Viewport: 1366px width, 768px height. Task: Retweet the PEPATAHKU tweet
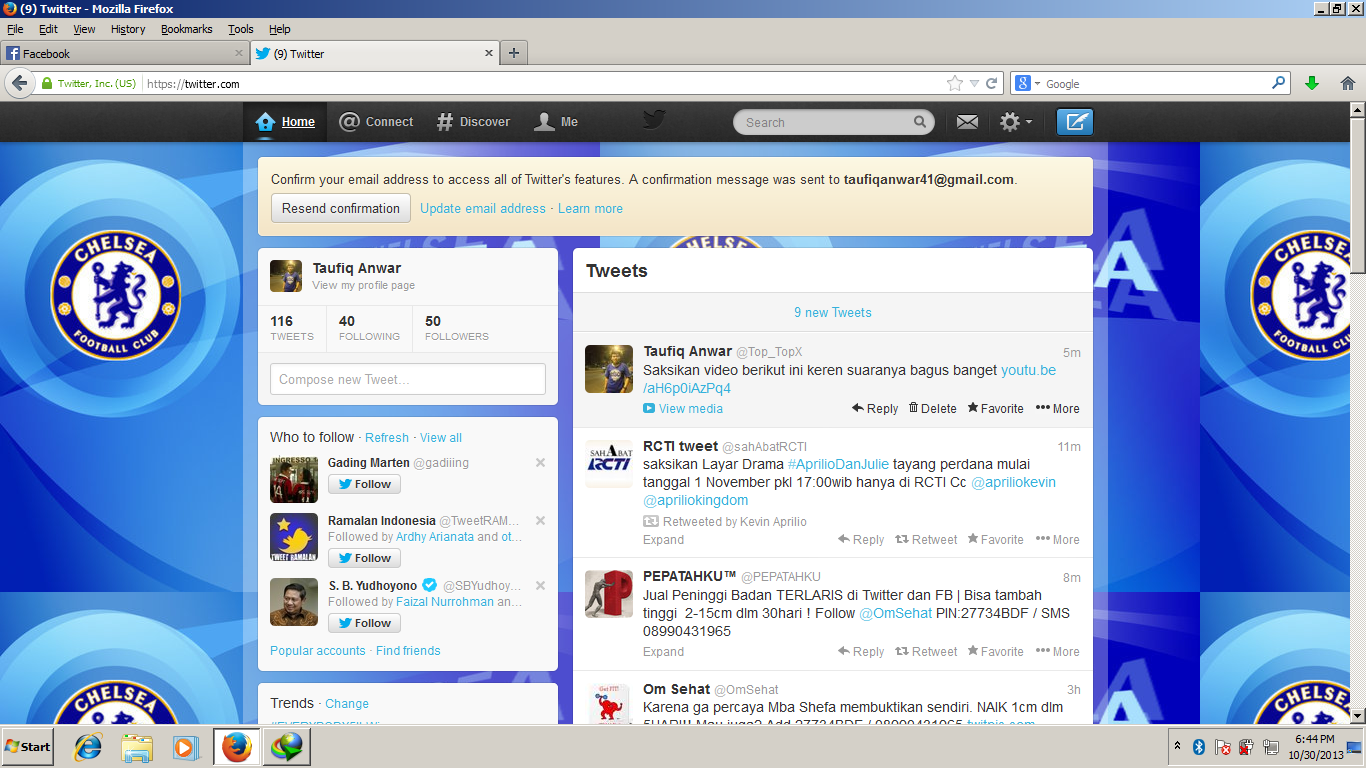coord(926,651)
